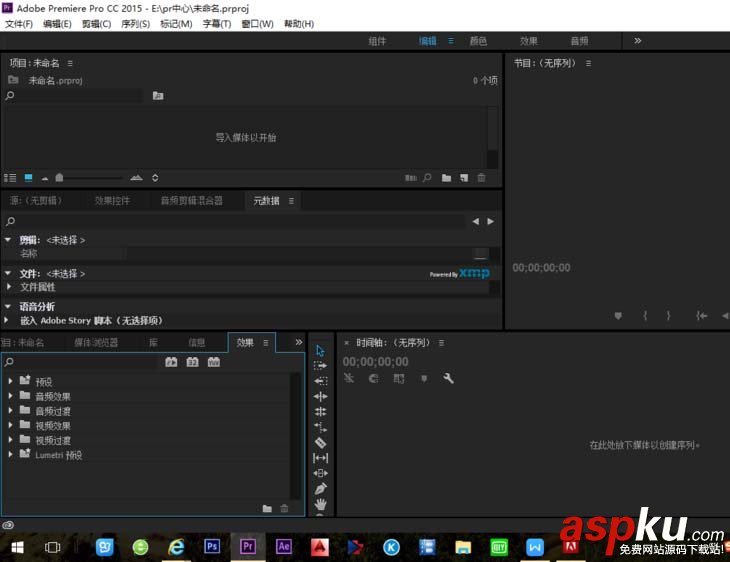Image resolution: width=730 pixels, height=562 pixels.
Task: Expand the 文件属性 section
Action: [8, 287]
